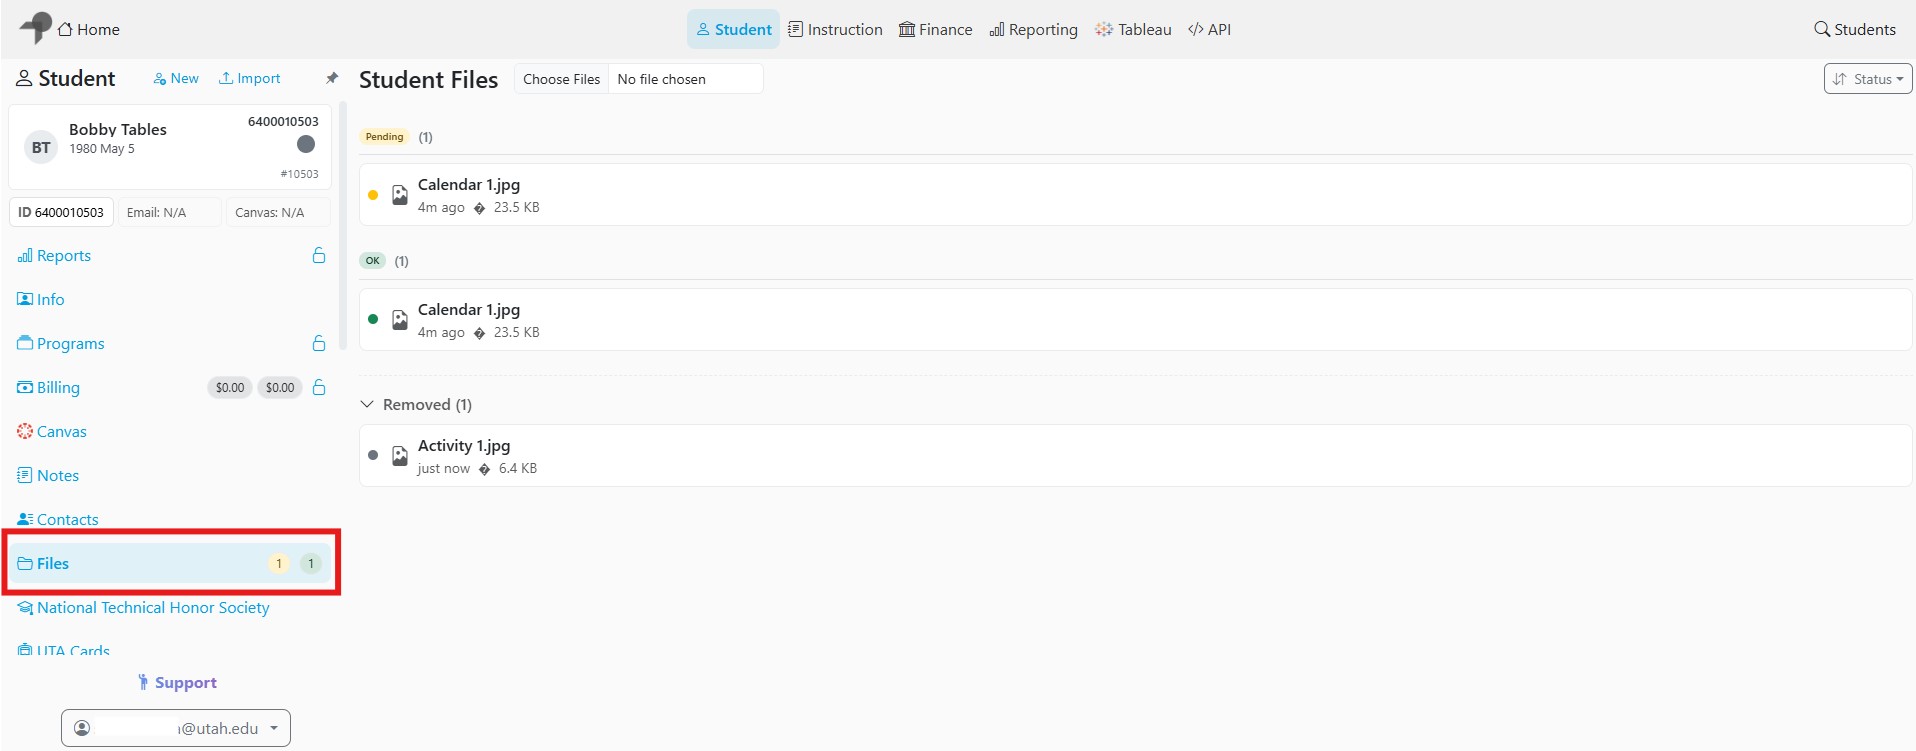Click the lock icon beside Billing amounts

click(319, 387)
